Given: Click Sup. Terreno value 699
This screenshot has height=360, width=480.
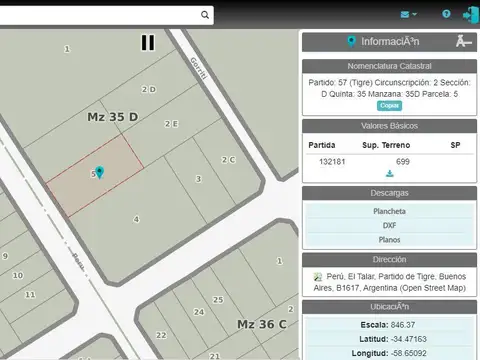Looking at the screenshot, I should click(403, 162).
